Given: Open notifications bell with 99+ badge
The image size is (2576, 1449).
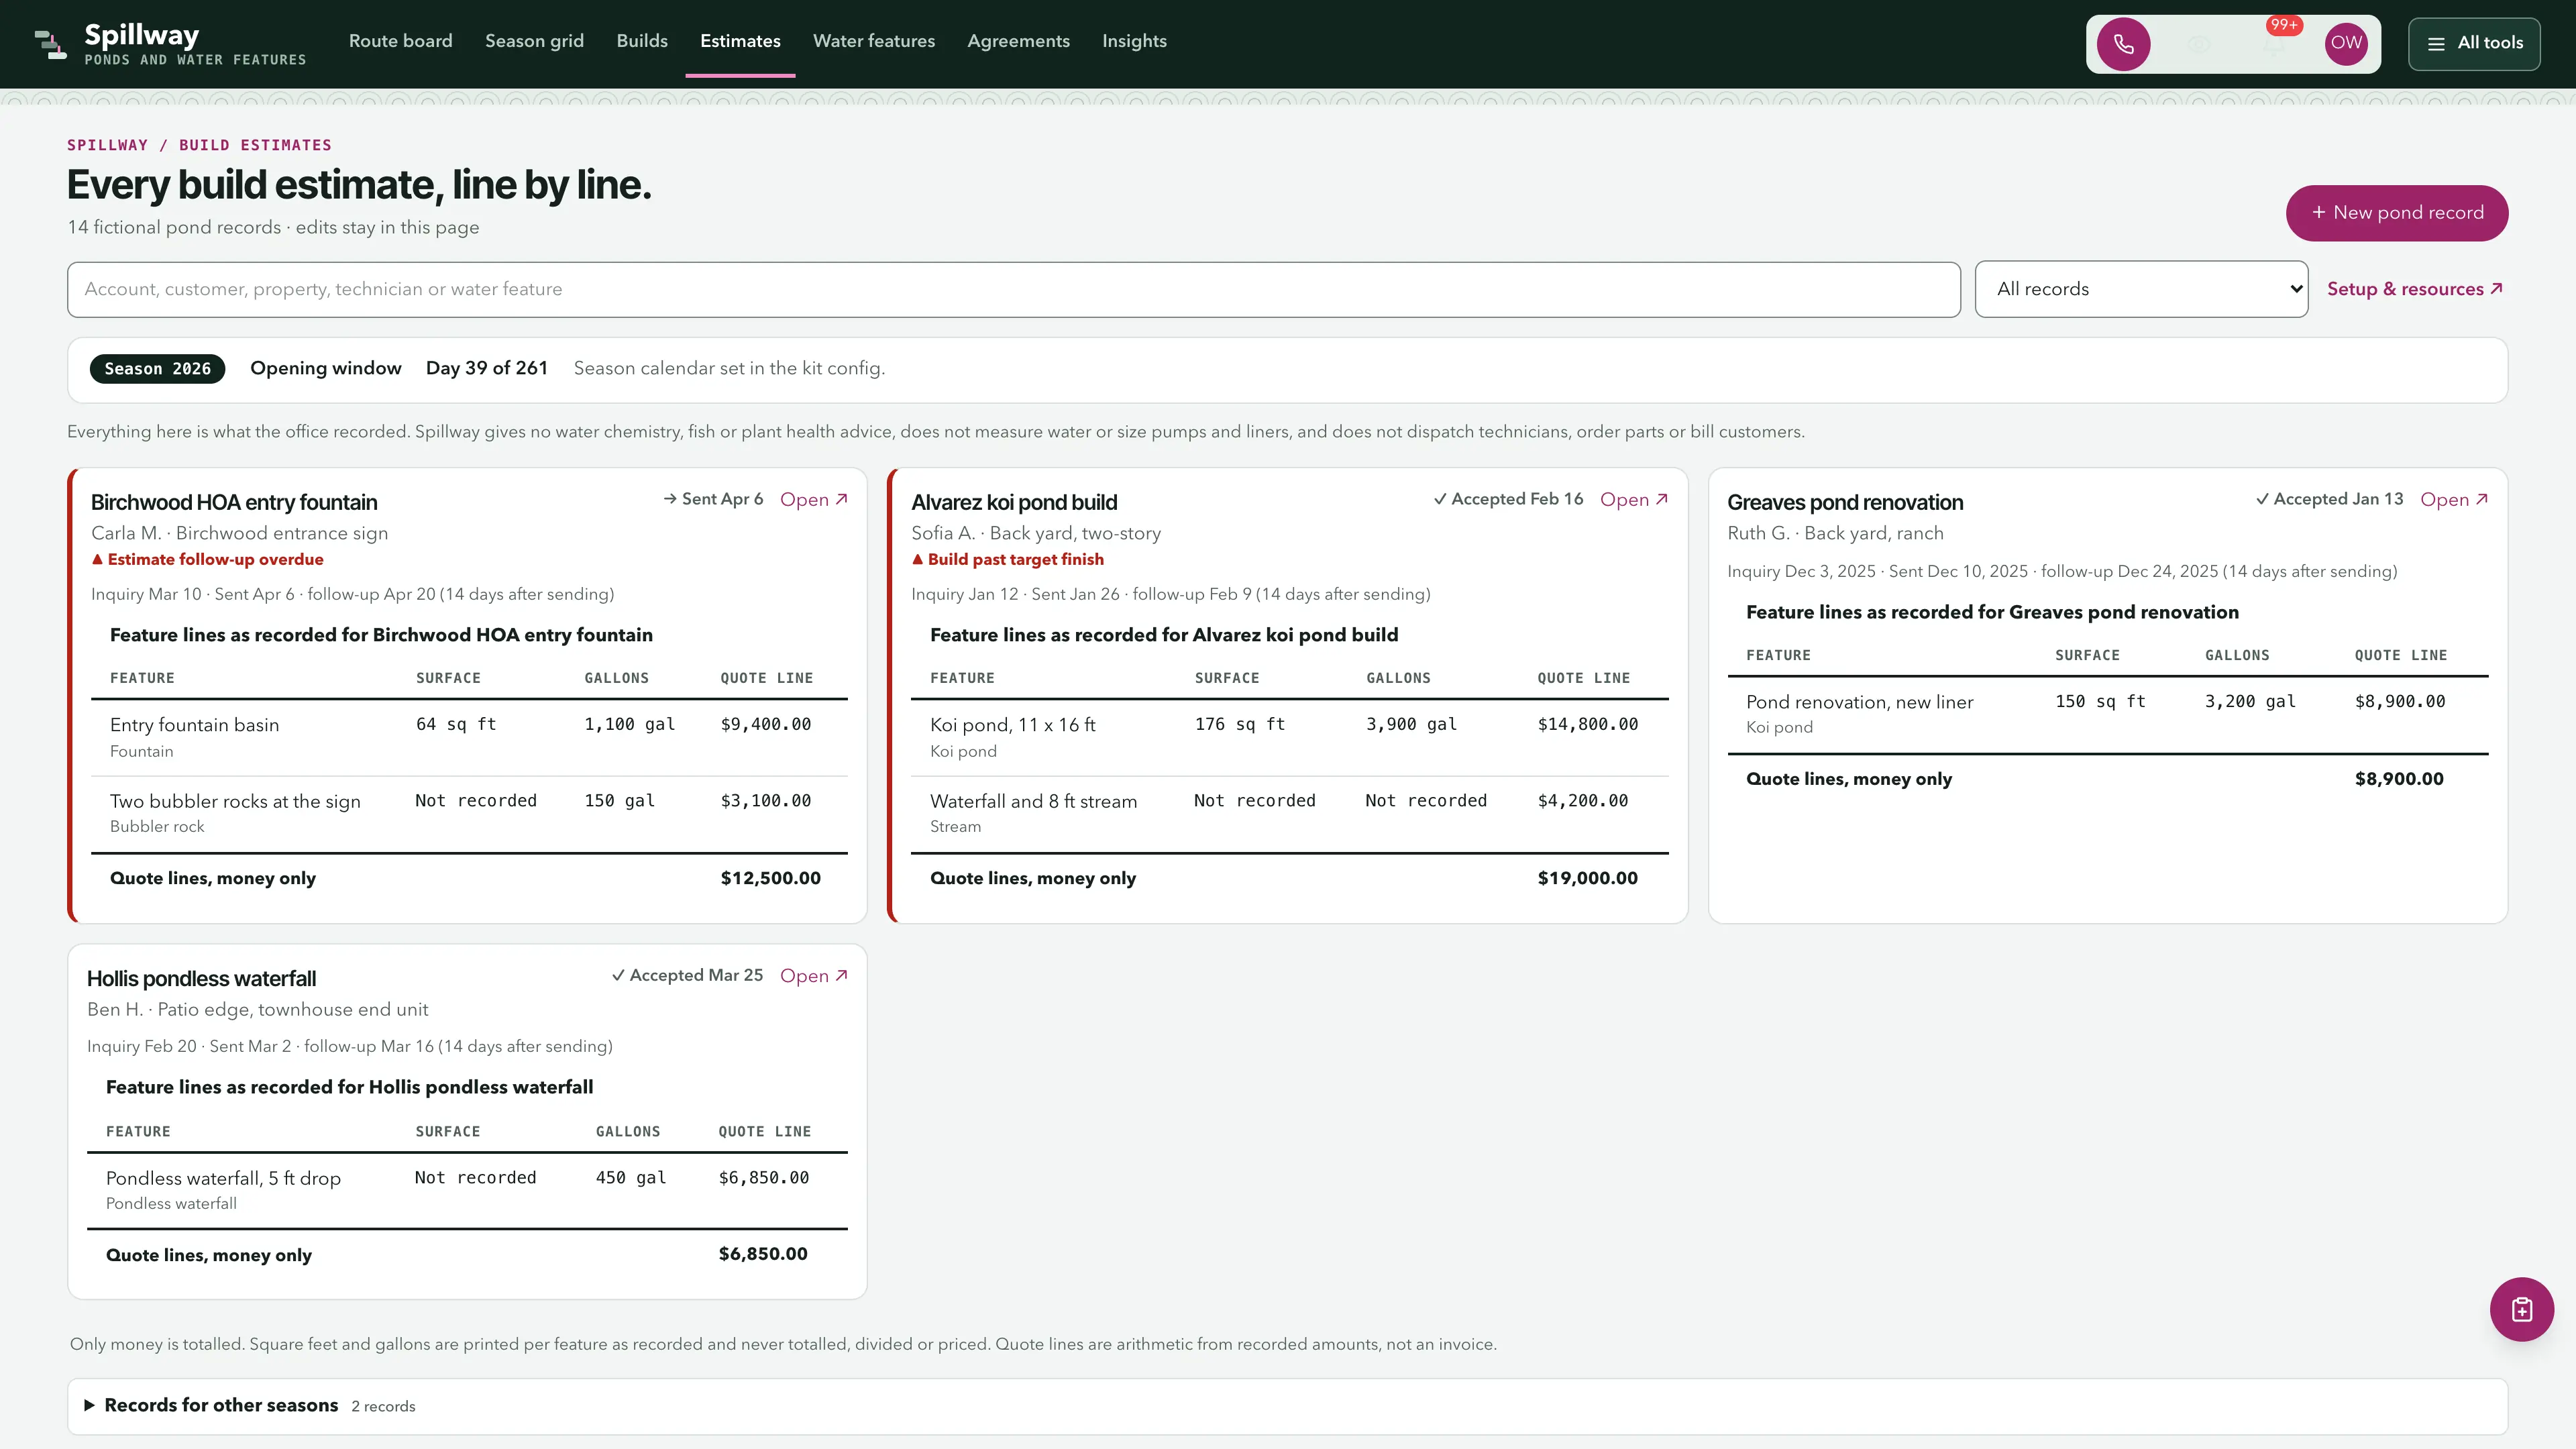Looking at the screenshot, I should [x=2273, y=44].
